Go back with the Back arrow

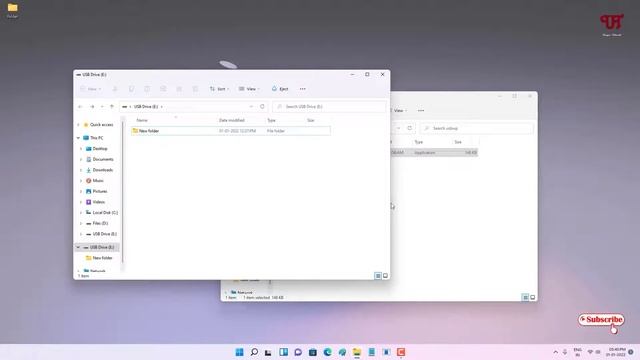(x=80, y=107)
